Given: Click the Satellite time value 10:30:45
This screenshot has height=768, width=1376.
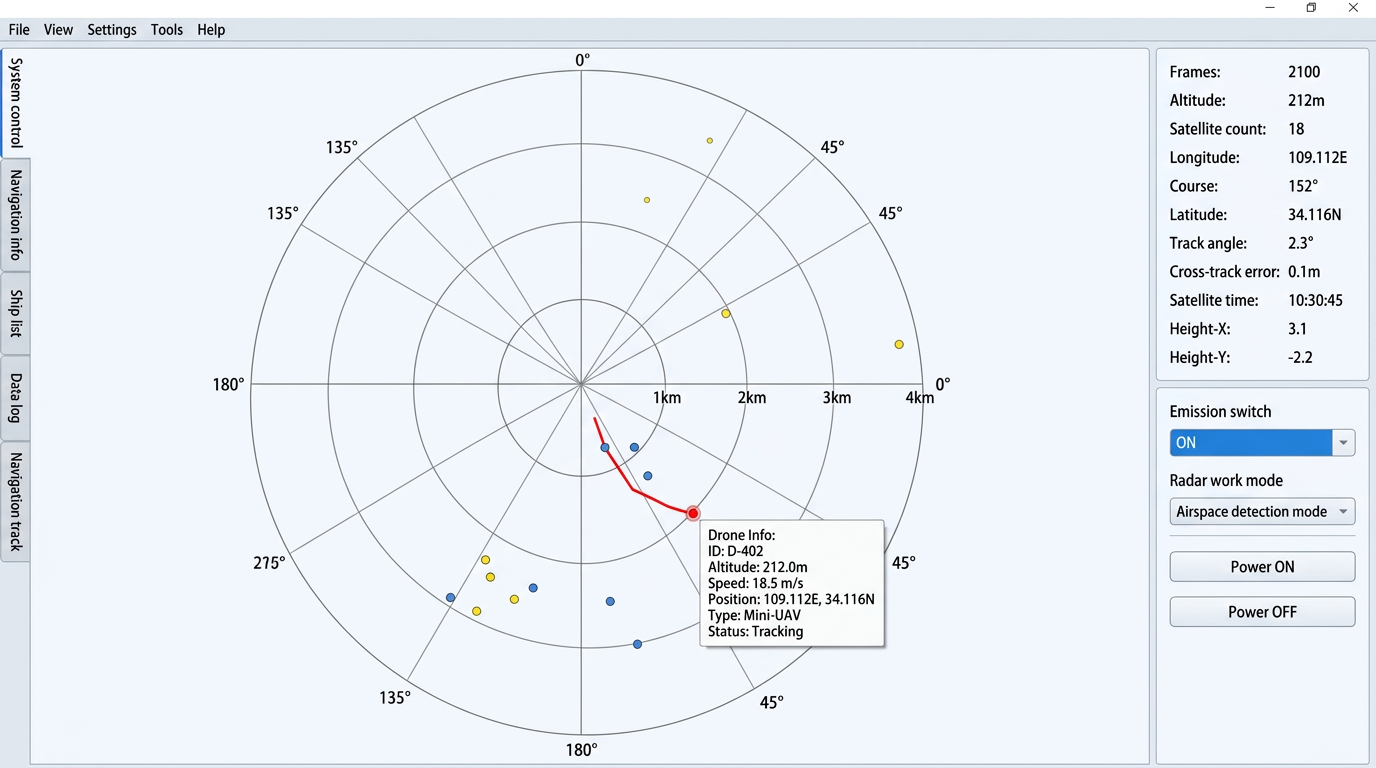Looking at the screenshot, I should pos(1315,300).
